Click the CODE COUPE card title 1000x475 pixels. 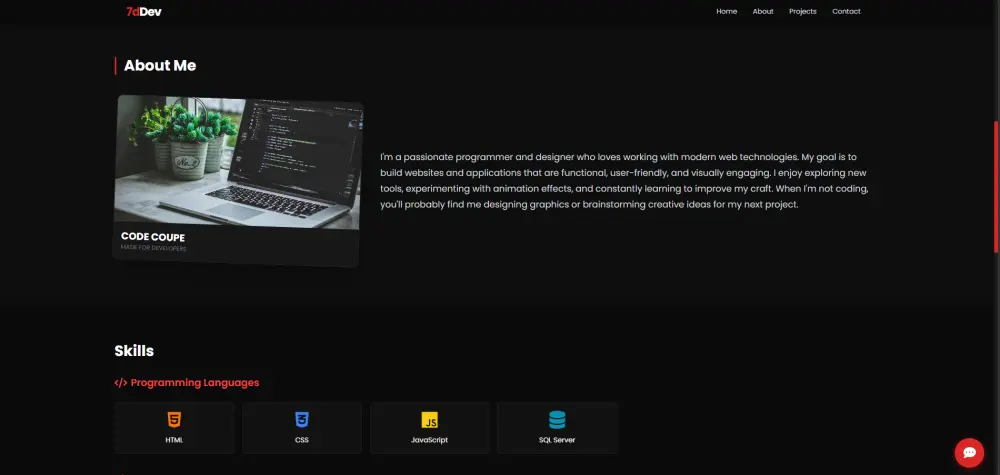point(153,237)
